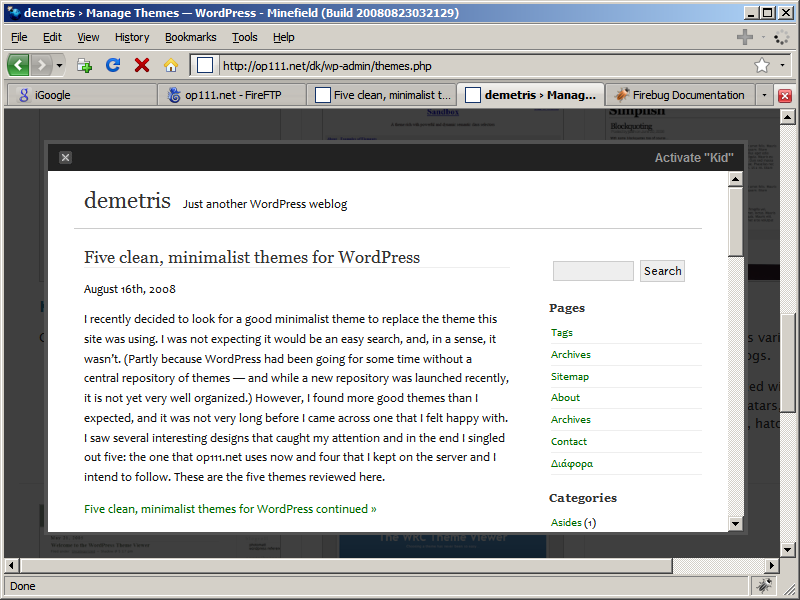Click the horizontal scrollbar right arrow
Screen dimensions: 800x600
(771, 565)
